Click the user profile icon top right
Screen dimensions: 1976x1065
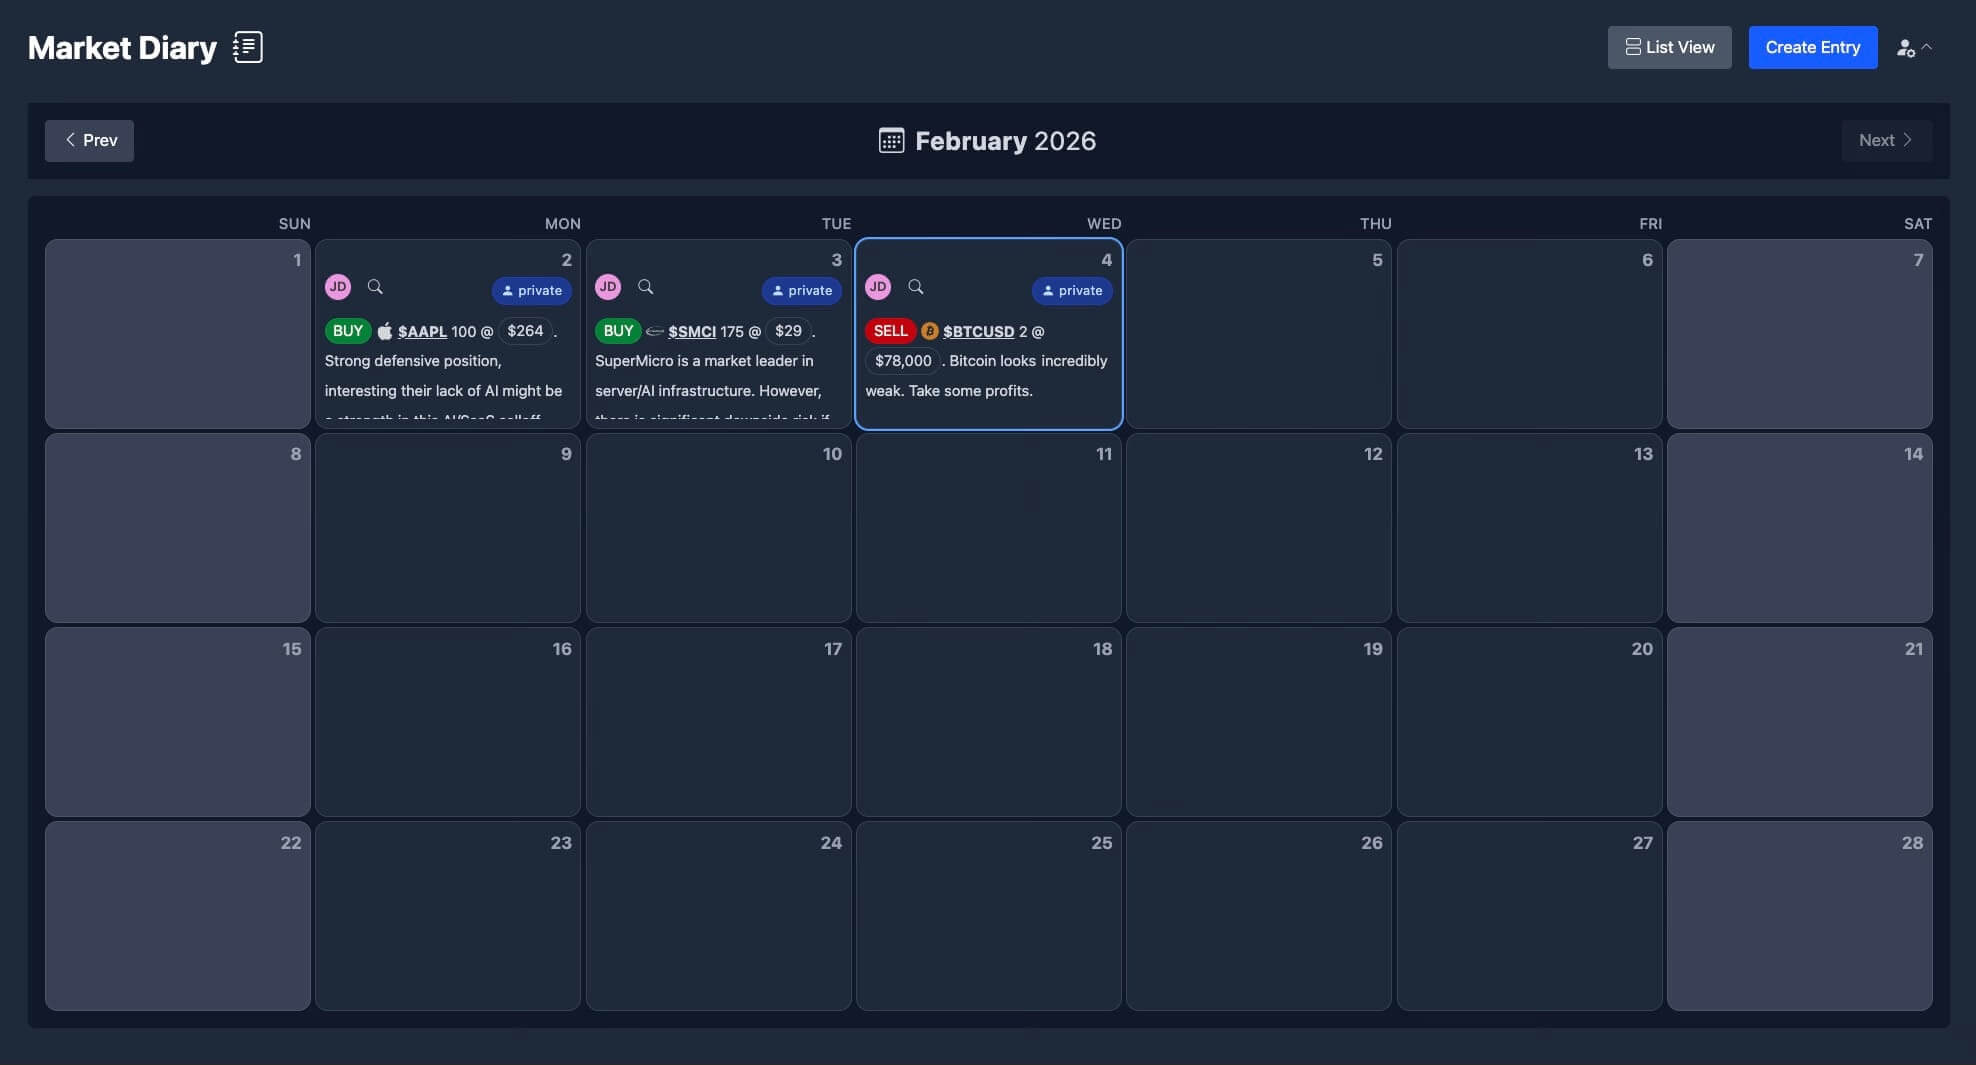(1906, 47)
